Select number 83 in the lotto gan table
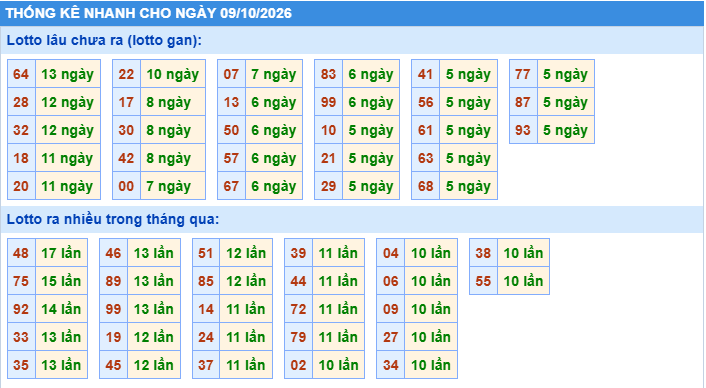The image size is (706, 388). 329,74
